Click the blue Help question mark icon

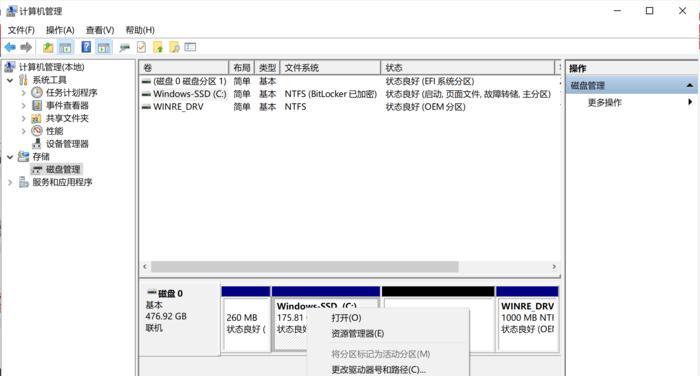(x=86, y=47)
